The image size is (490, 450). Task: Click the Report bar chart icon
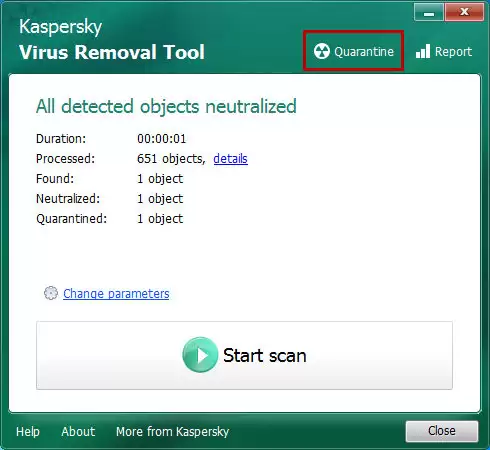tap(423, 51)
